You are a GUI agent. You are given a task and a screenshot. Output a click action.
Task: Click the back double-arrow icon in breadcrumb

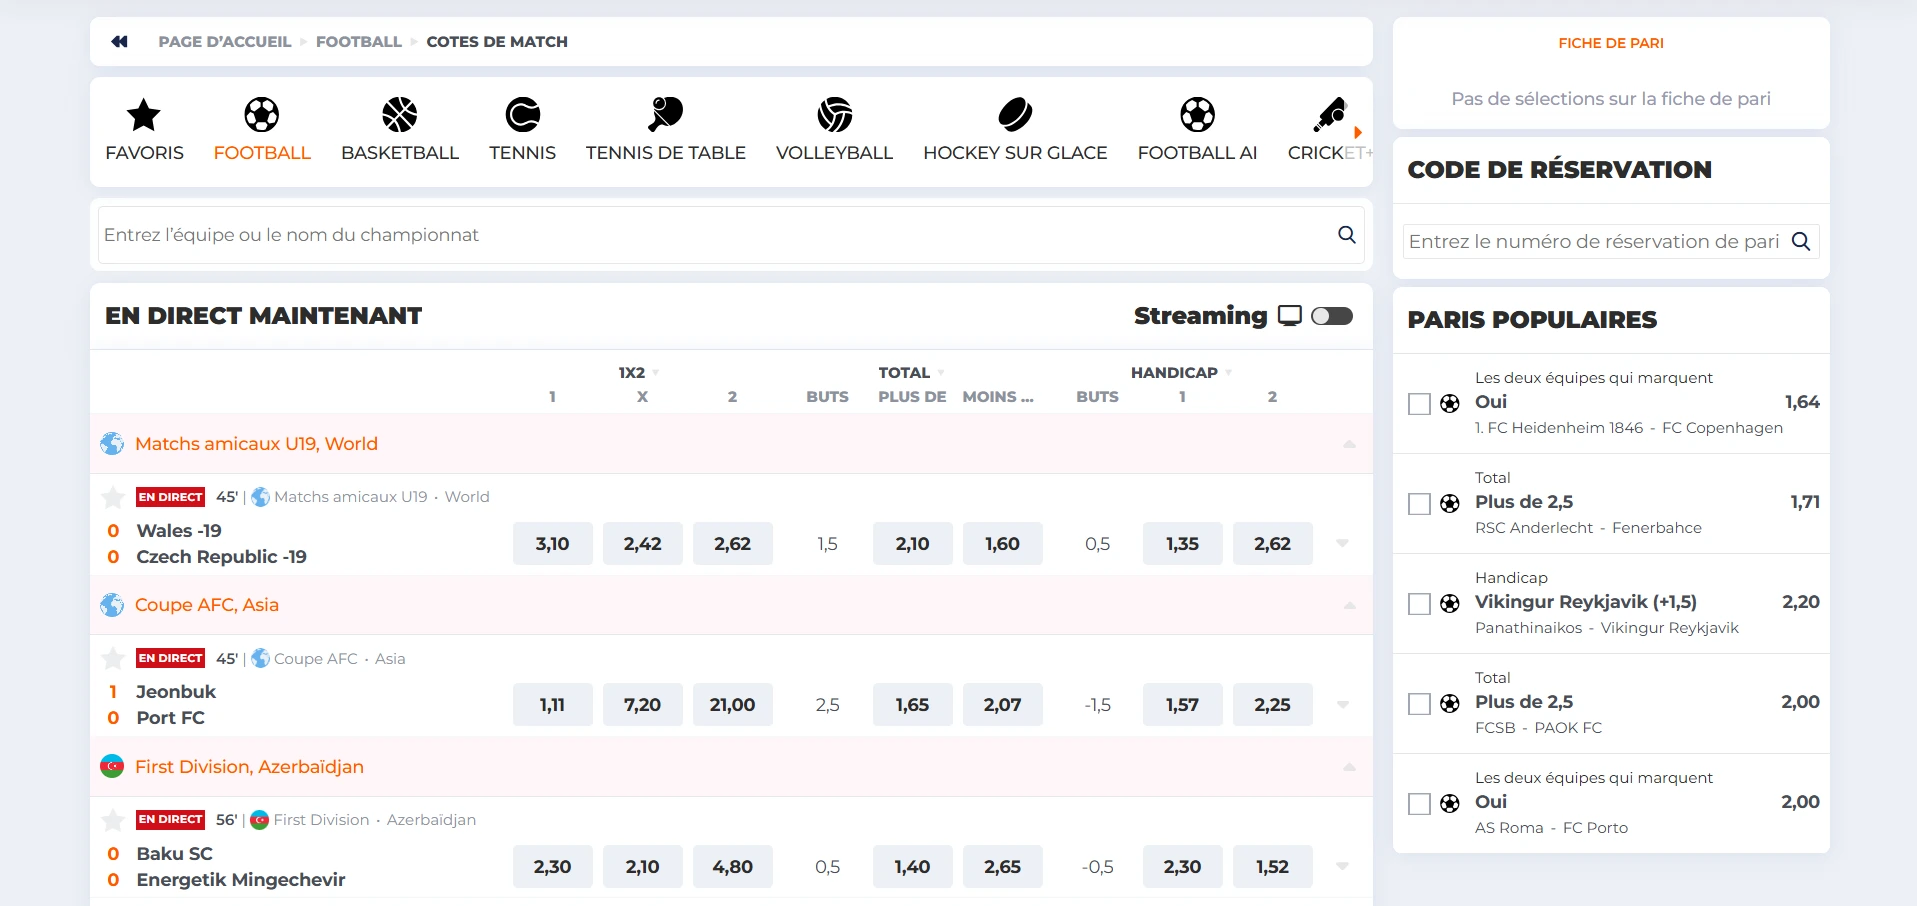tap(120, 42)
